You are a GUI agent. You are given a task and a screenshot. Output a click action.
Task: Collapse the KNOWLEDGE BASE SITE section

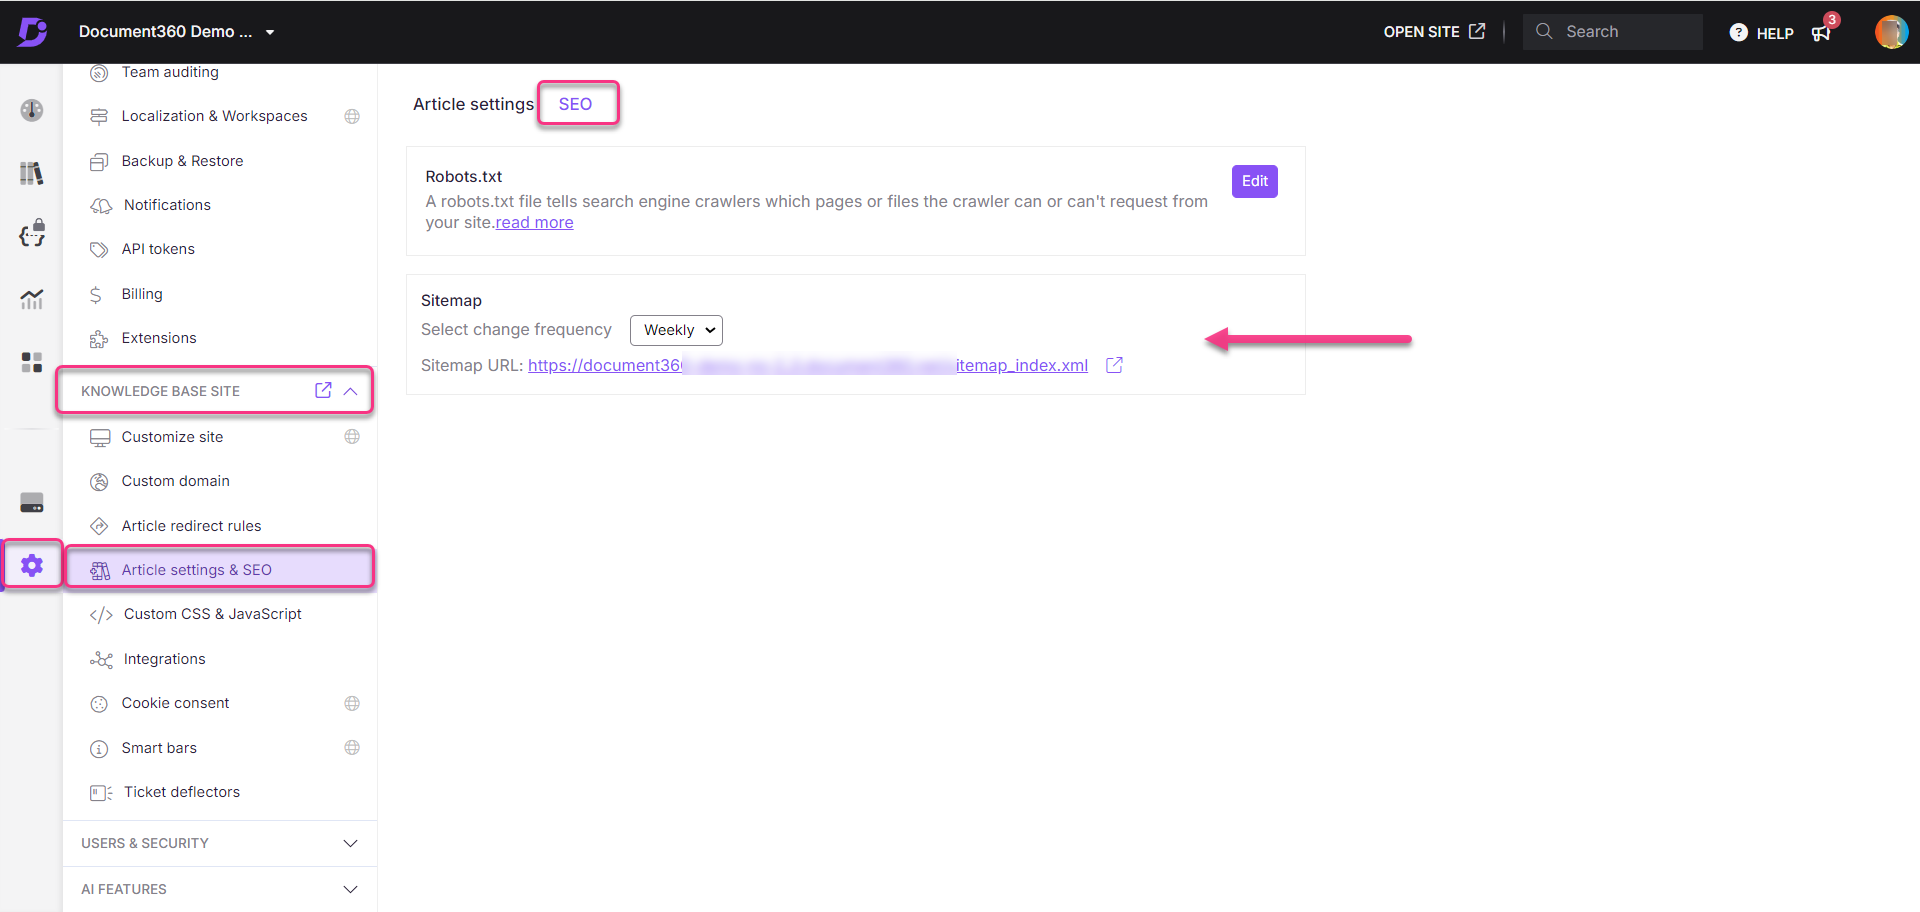coord(350,391)
